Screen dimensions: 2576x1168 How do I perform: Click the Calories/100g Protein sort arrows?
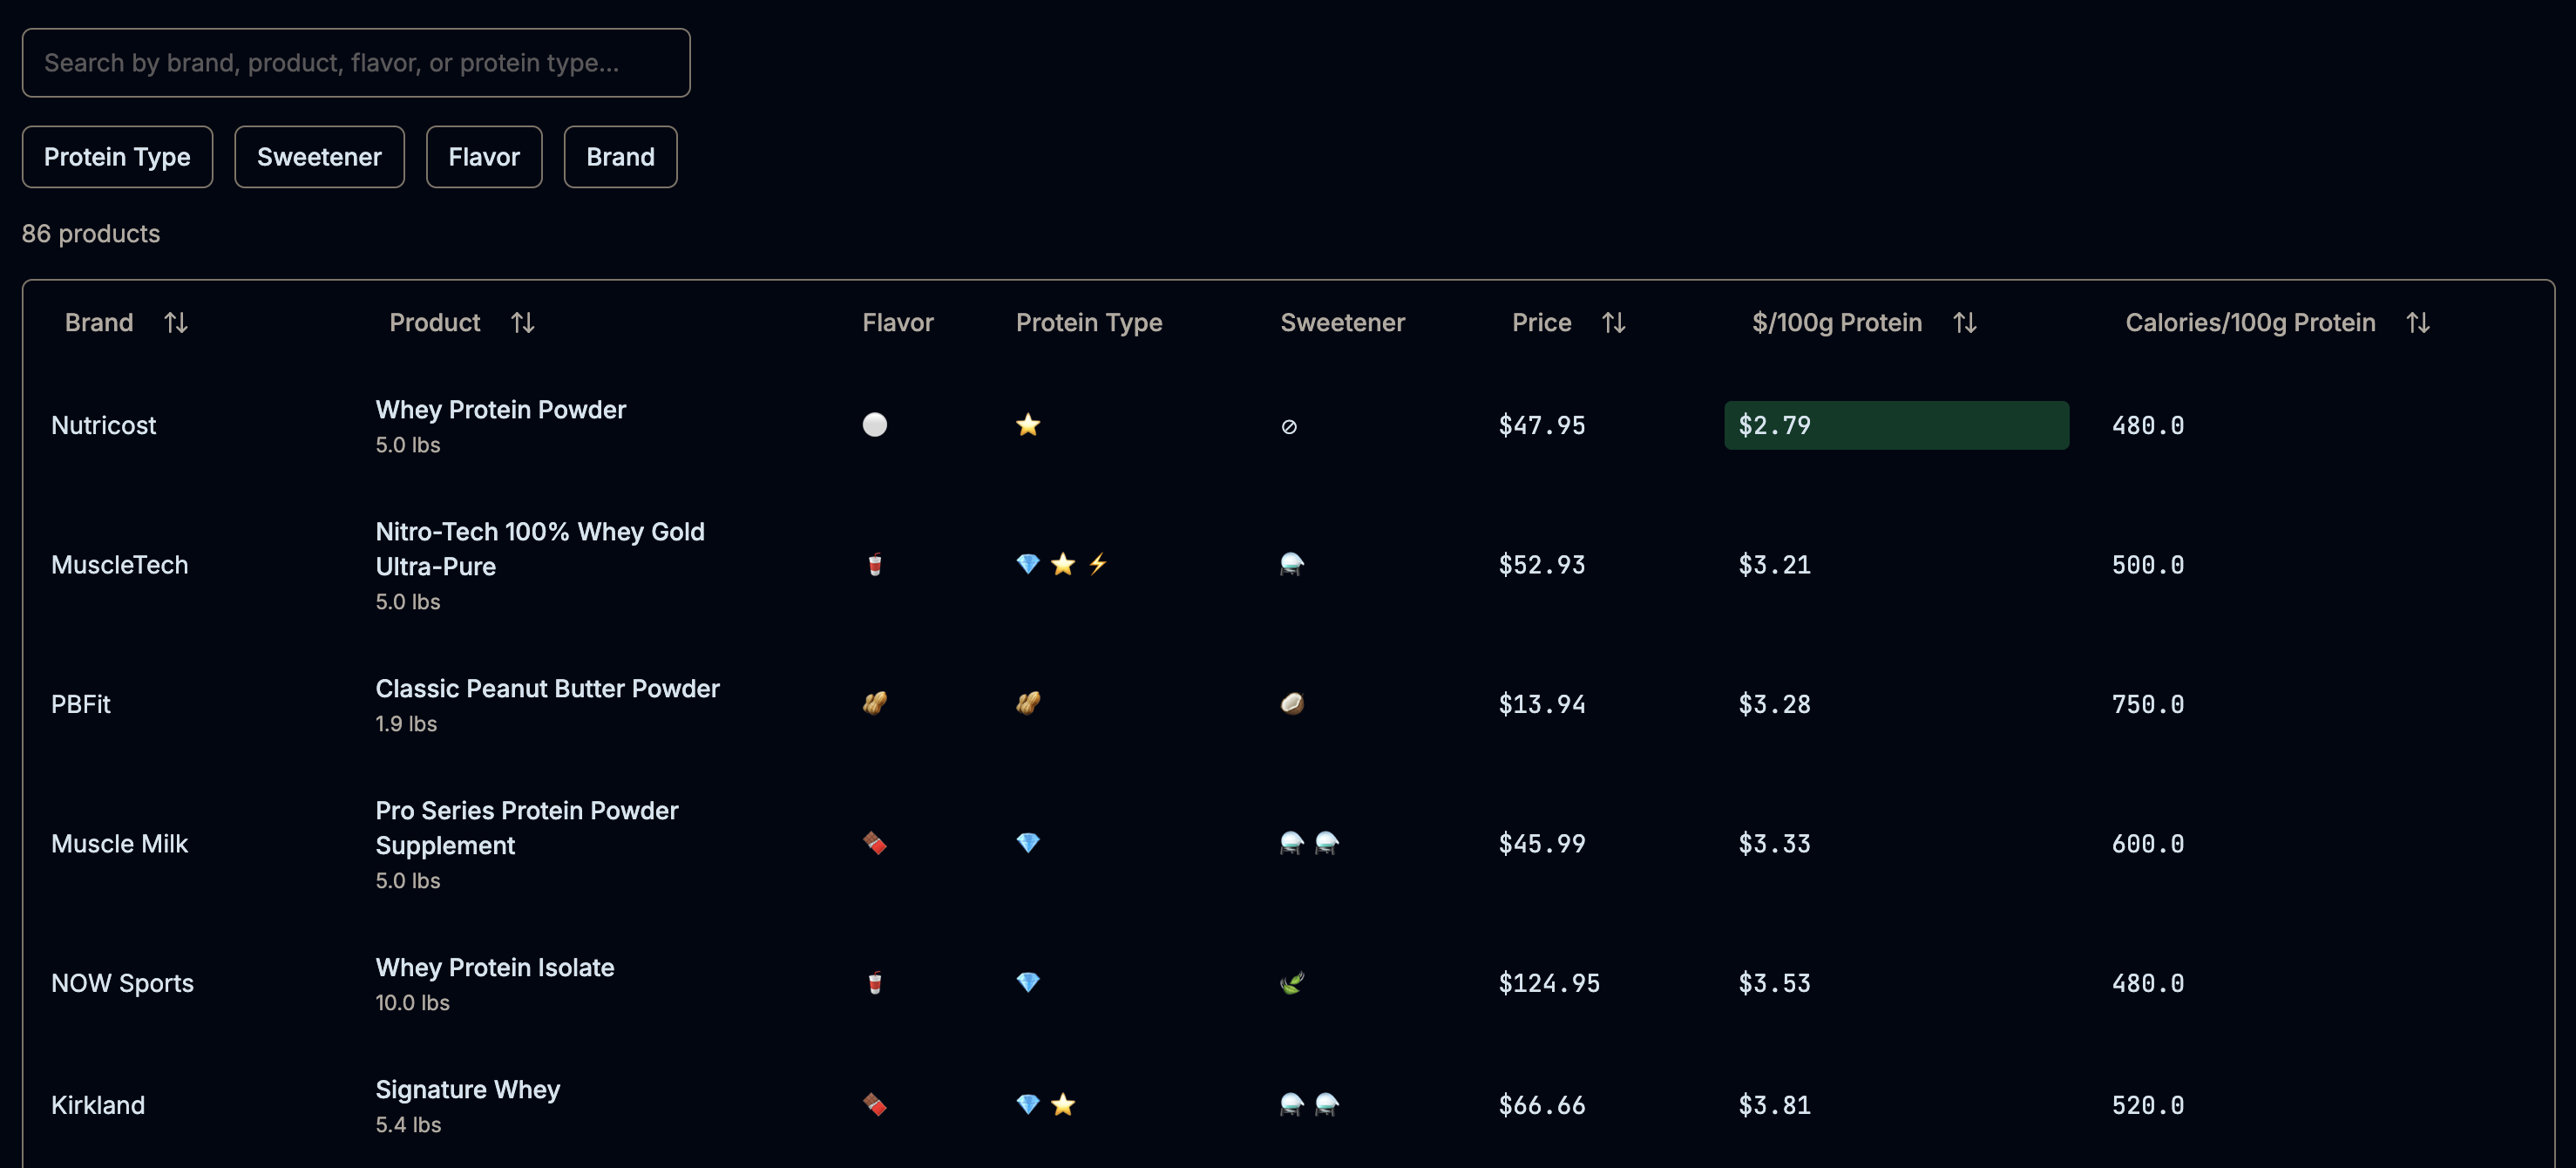(x=2419, y=322)
